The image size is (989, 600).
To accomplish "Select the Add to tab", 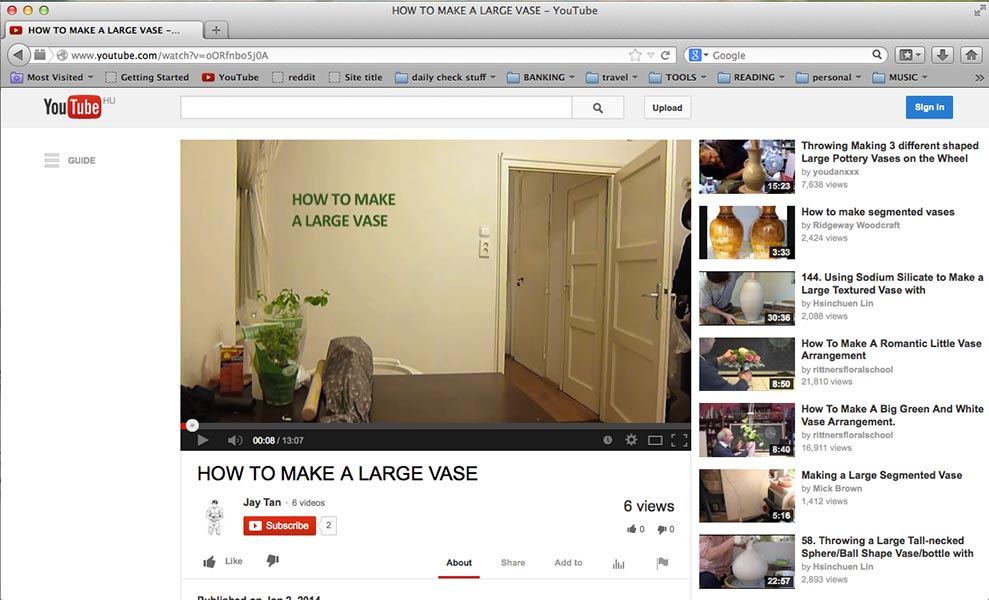I will 568,563.
